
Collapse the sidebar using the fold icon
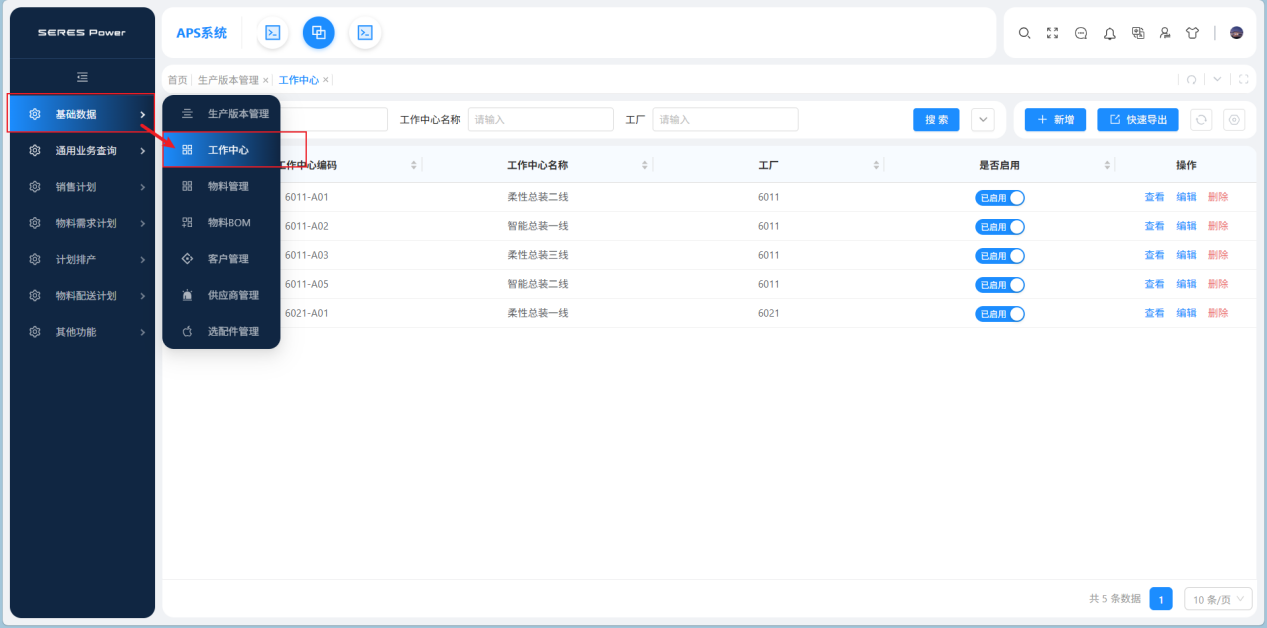pyautogui.click(x=82, y=77)
